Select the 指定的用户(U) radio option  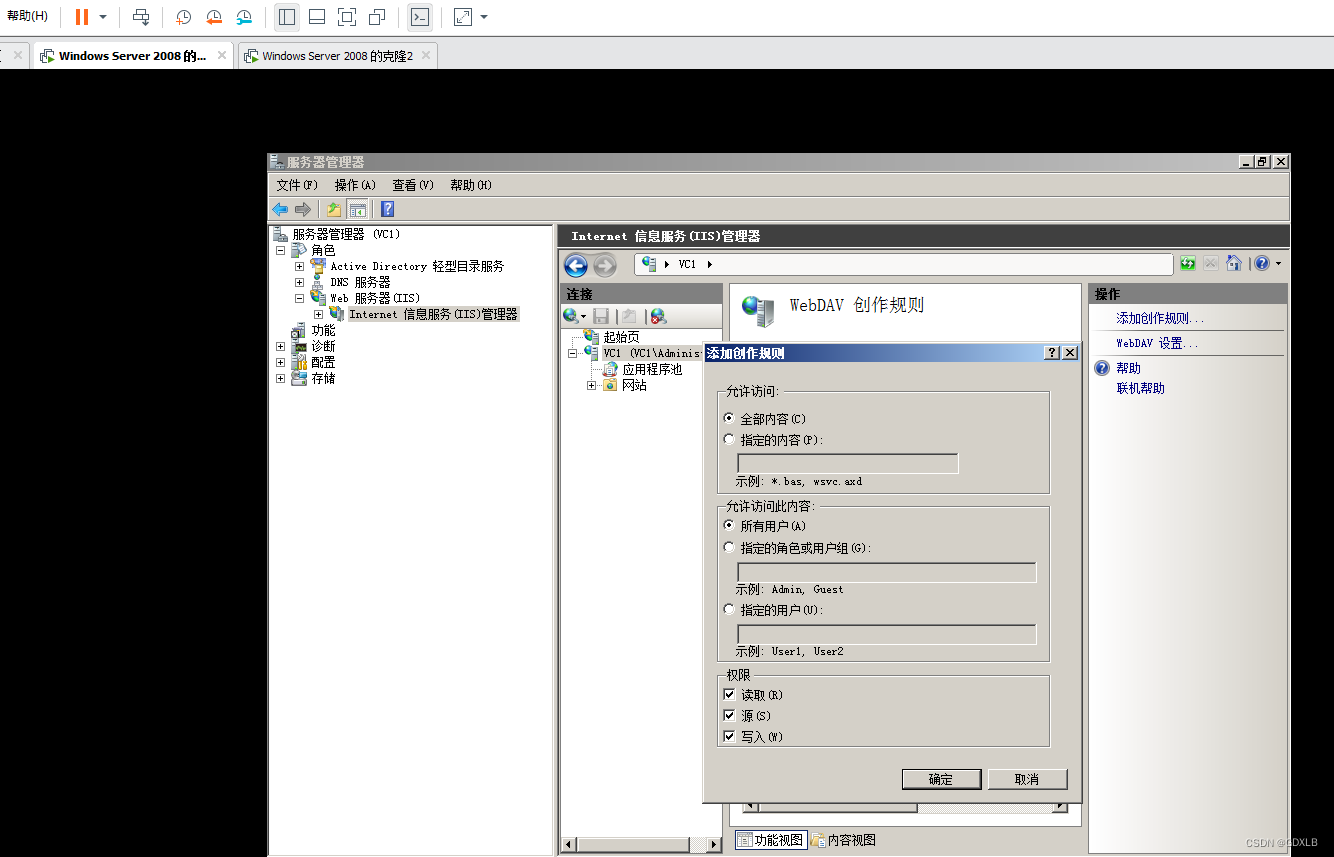coord(729,609)
